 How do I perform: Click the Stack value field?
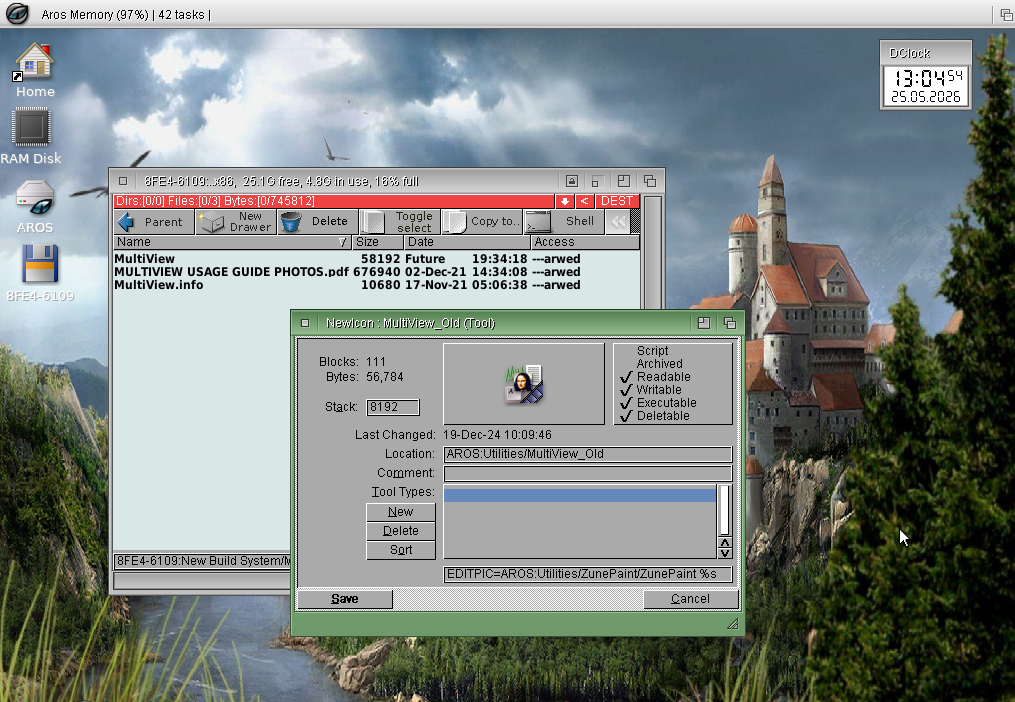(x=393, y=407)
